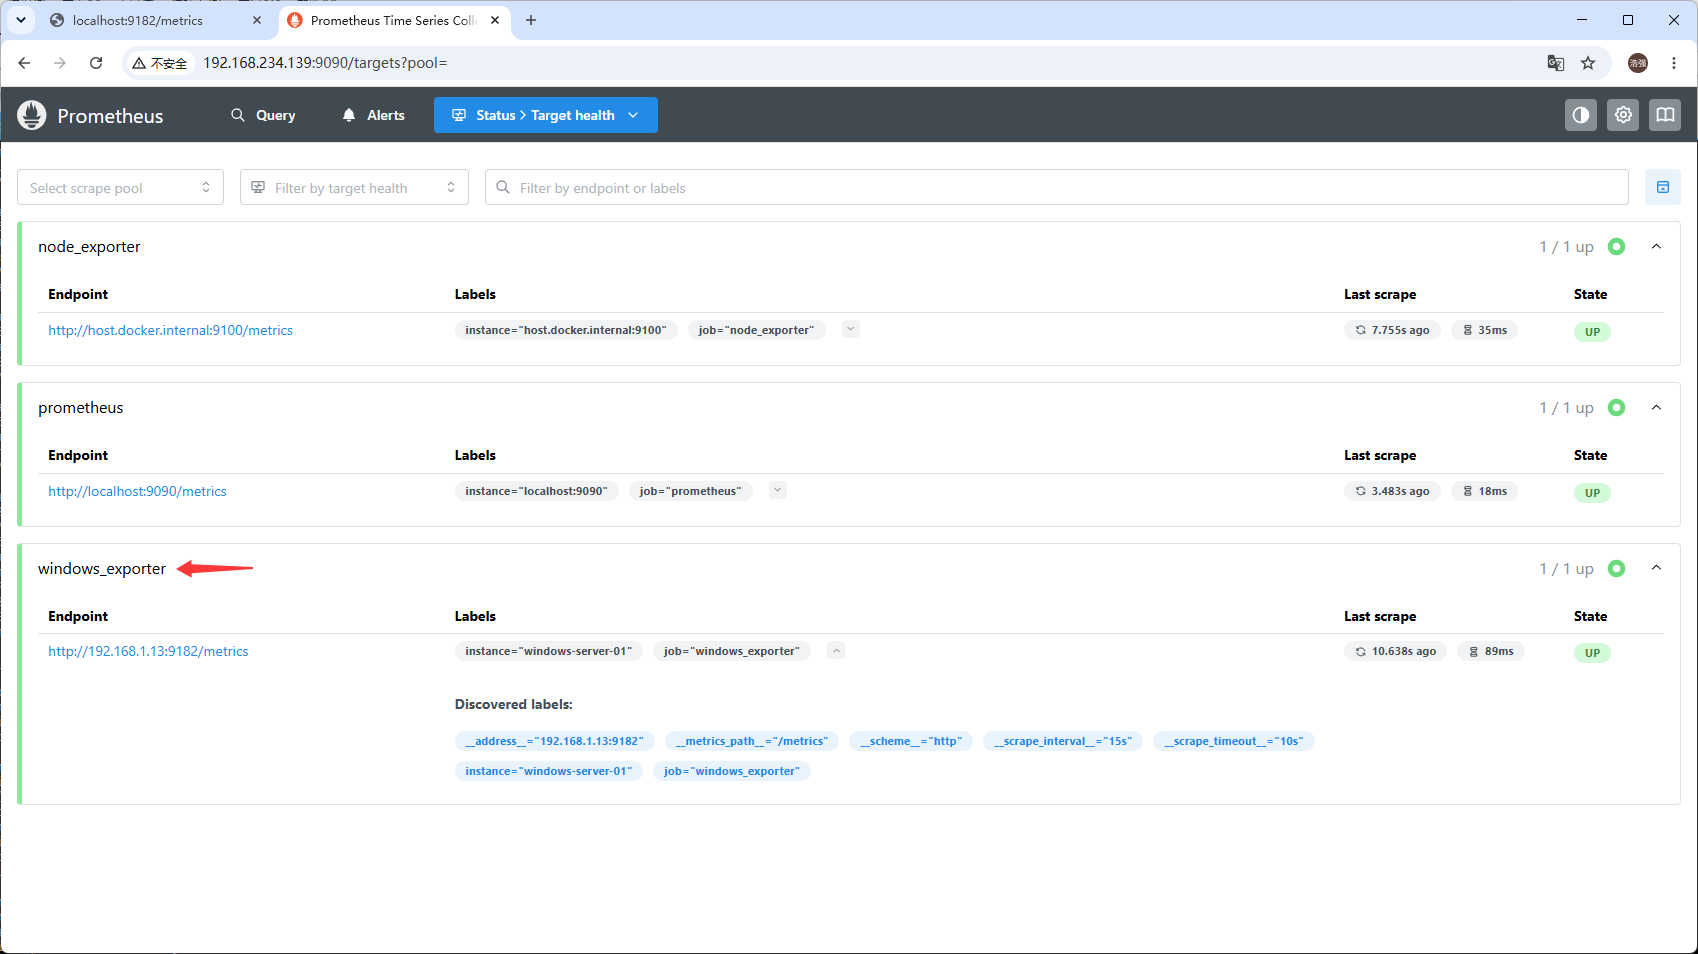Open the Chrome three-dot menu
This screenshot has width=1698, height=954.
pyautogui.click(x=1674, y=63)
